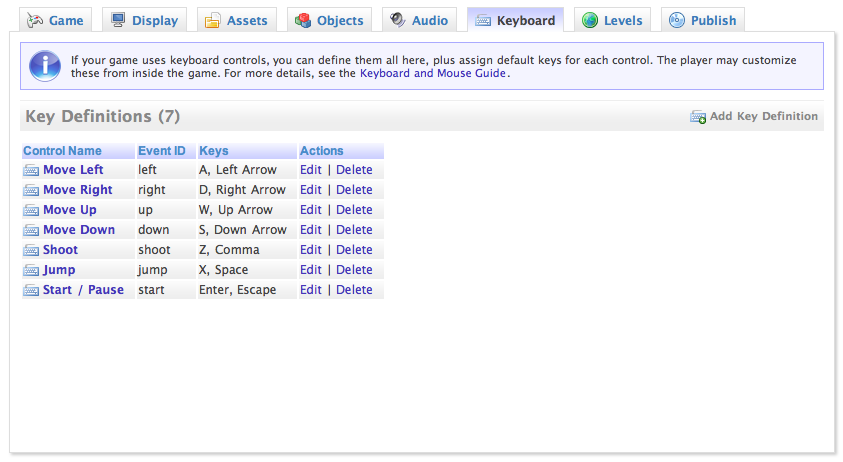Viewport: 843px width, 462px height.
Task: Click the keyboard icon beside Move Left
Action: click(x=31, y=170)
